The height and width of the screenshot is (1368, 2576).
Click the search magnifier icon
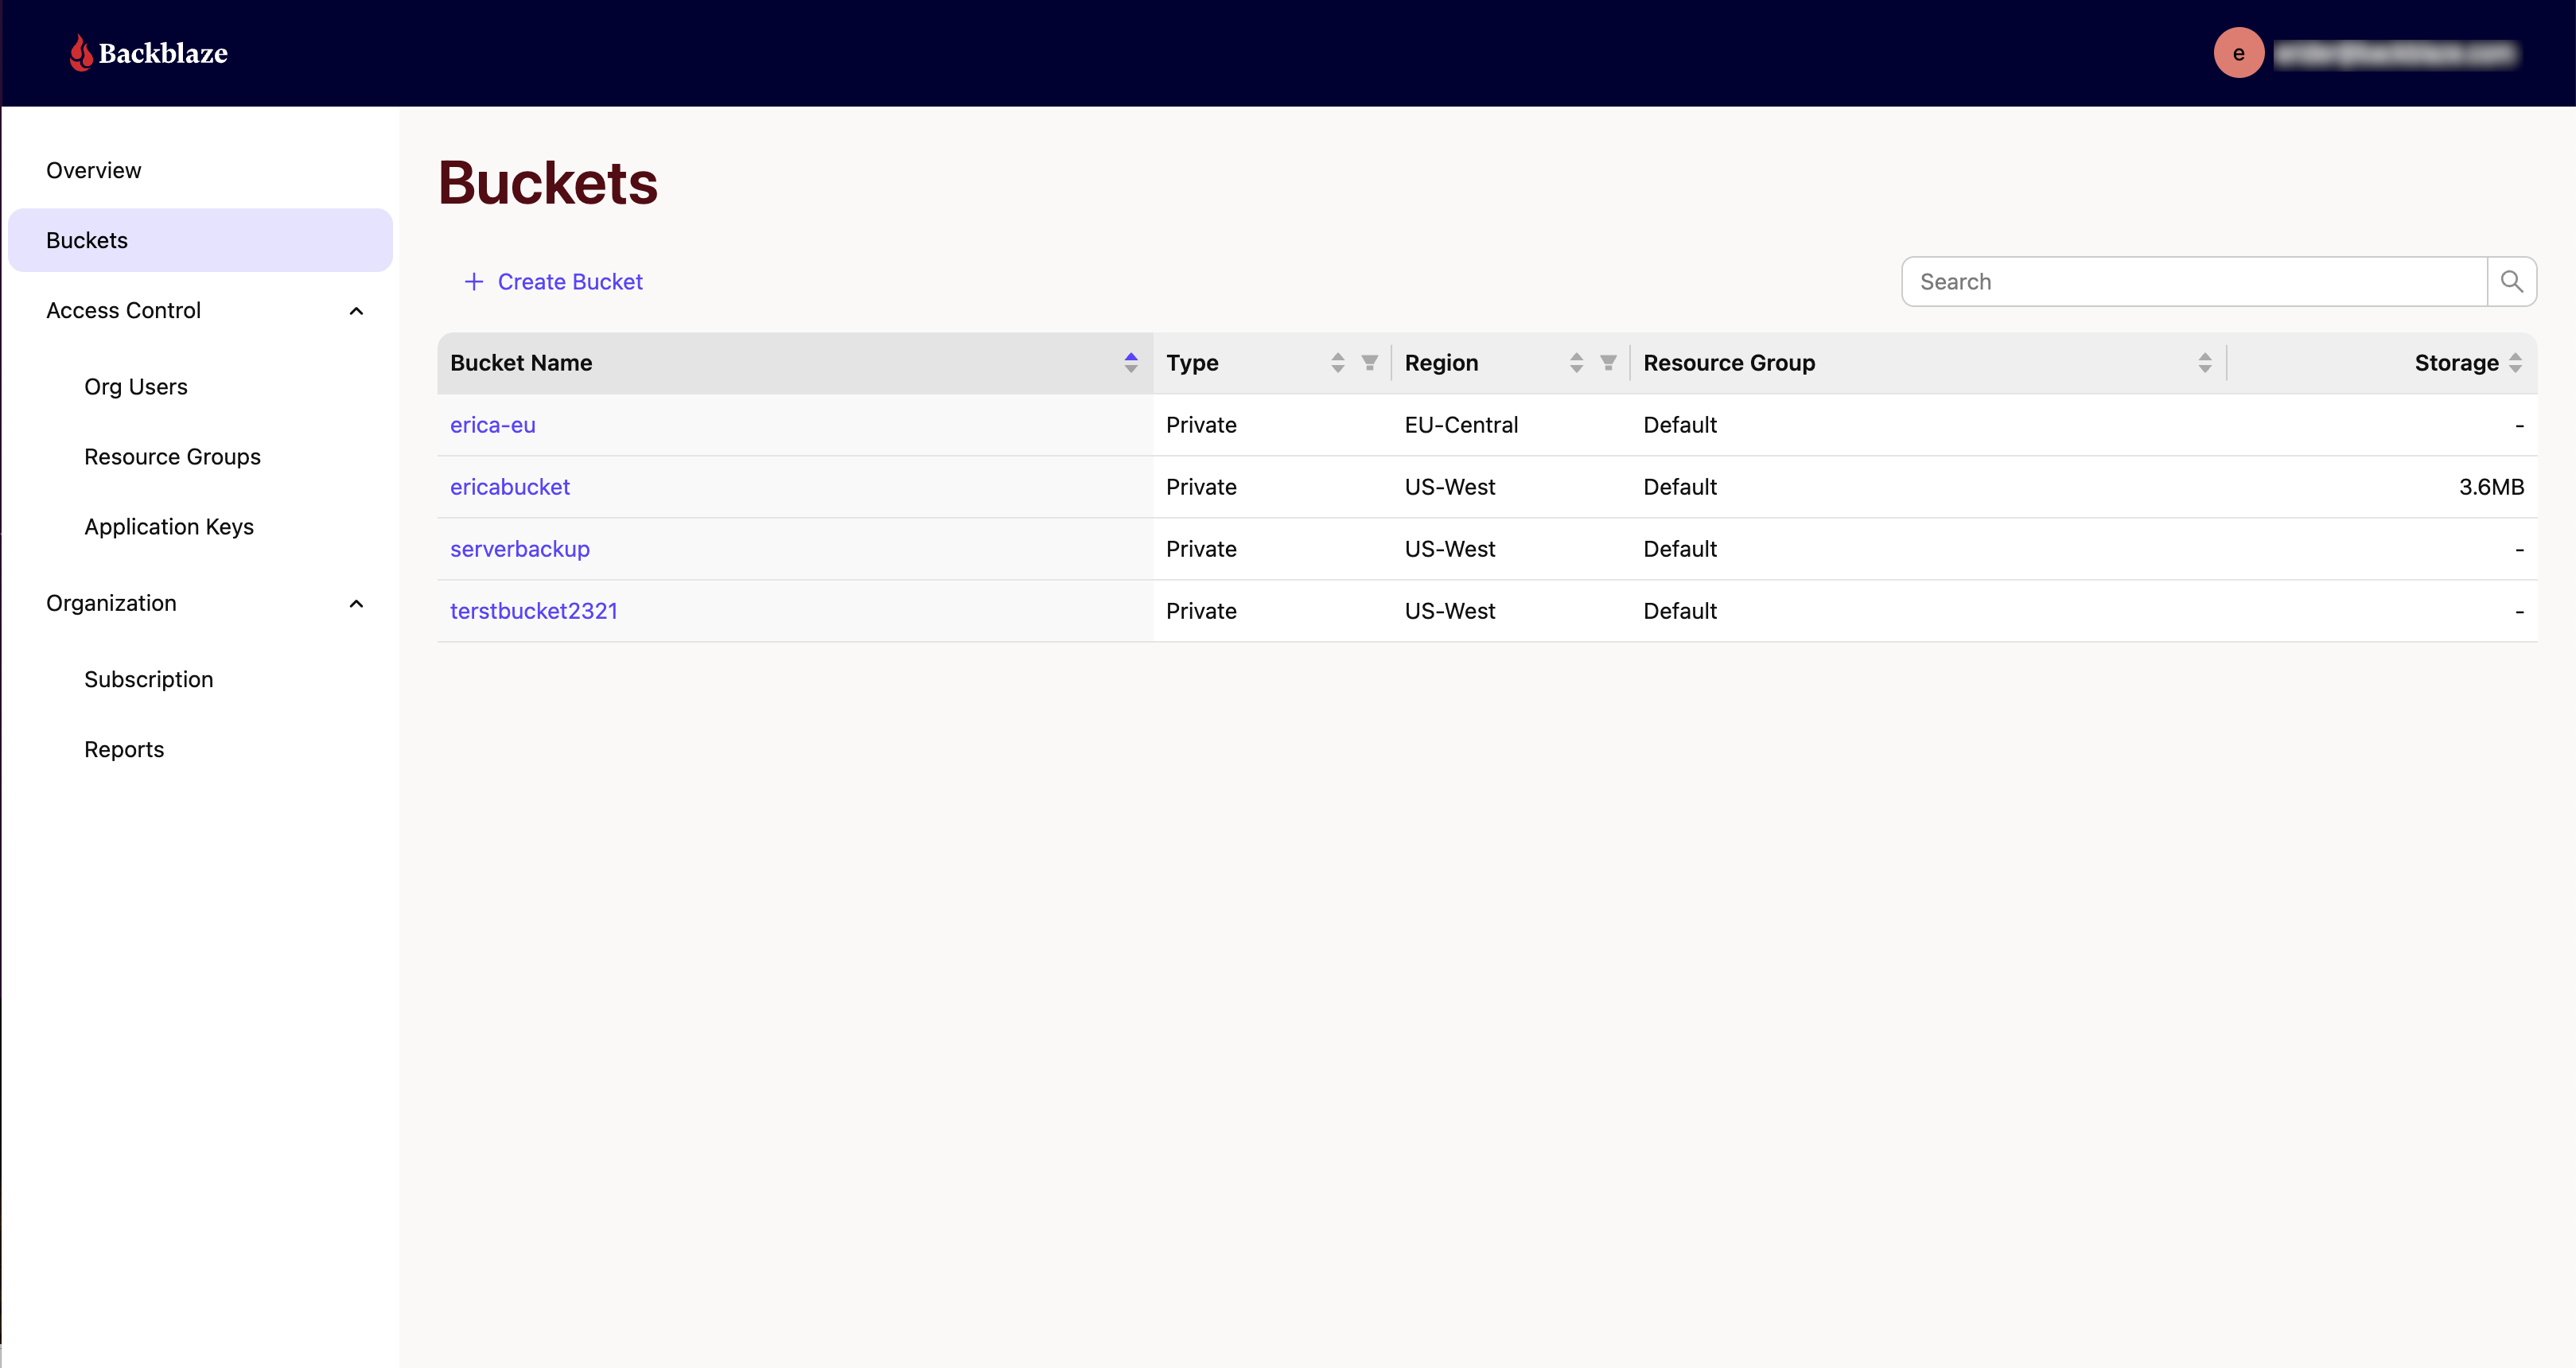pos(2511,282)
